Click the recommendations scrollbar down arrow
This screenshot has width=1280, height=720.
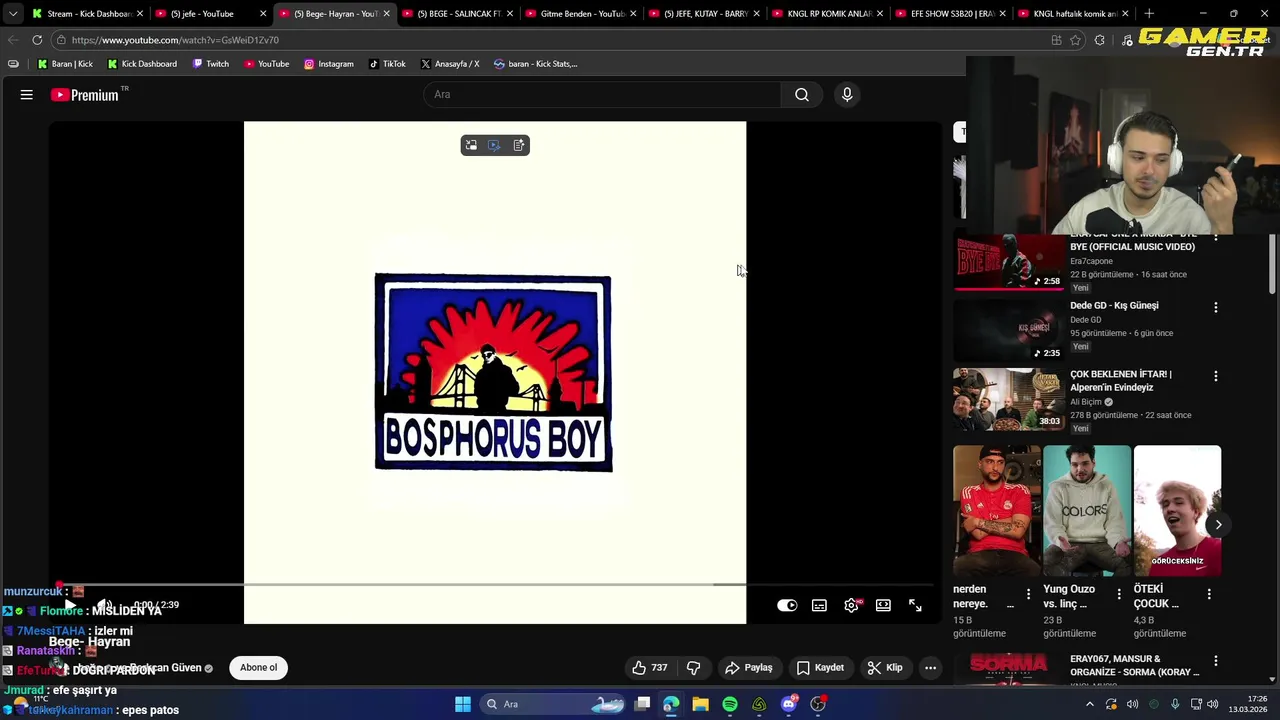tap(1272, 679)
